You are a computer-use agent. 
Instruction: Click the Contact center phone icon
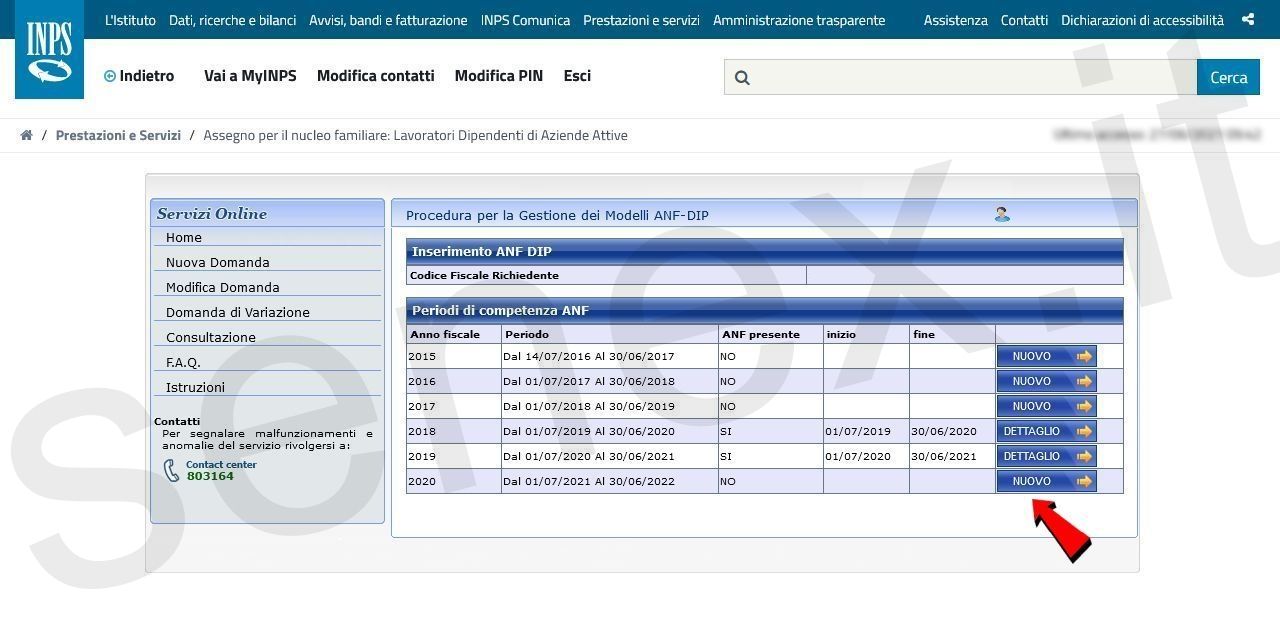[x=171, y=471]
